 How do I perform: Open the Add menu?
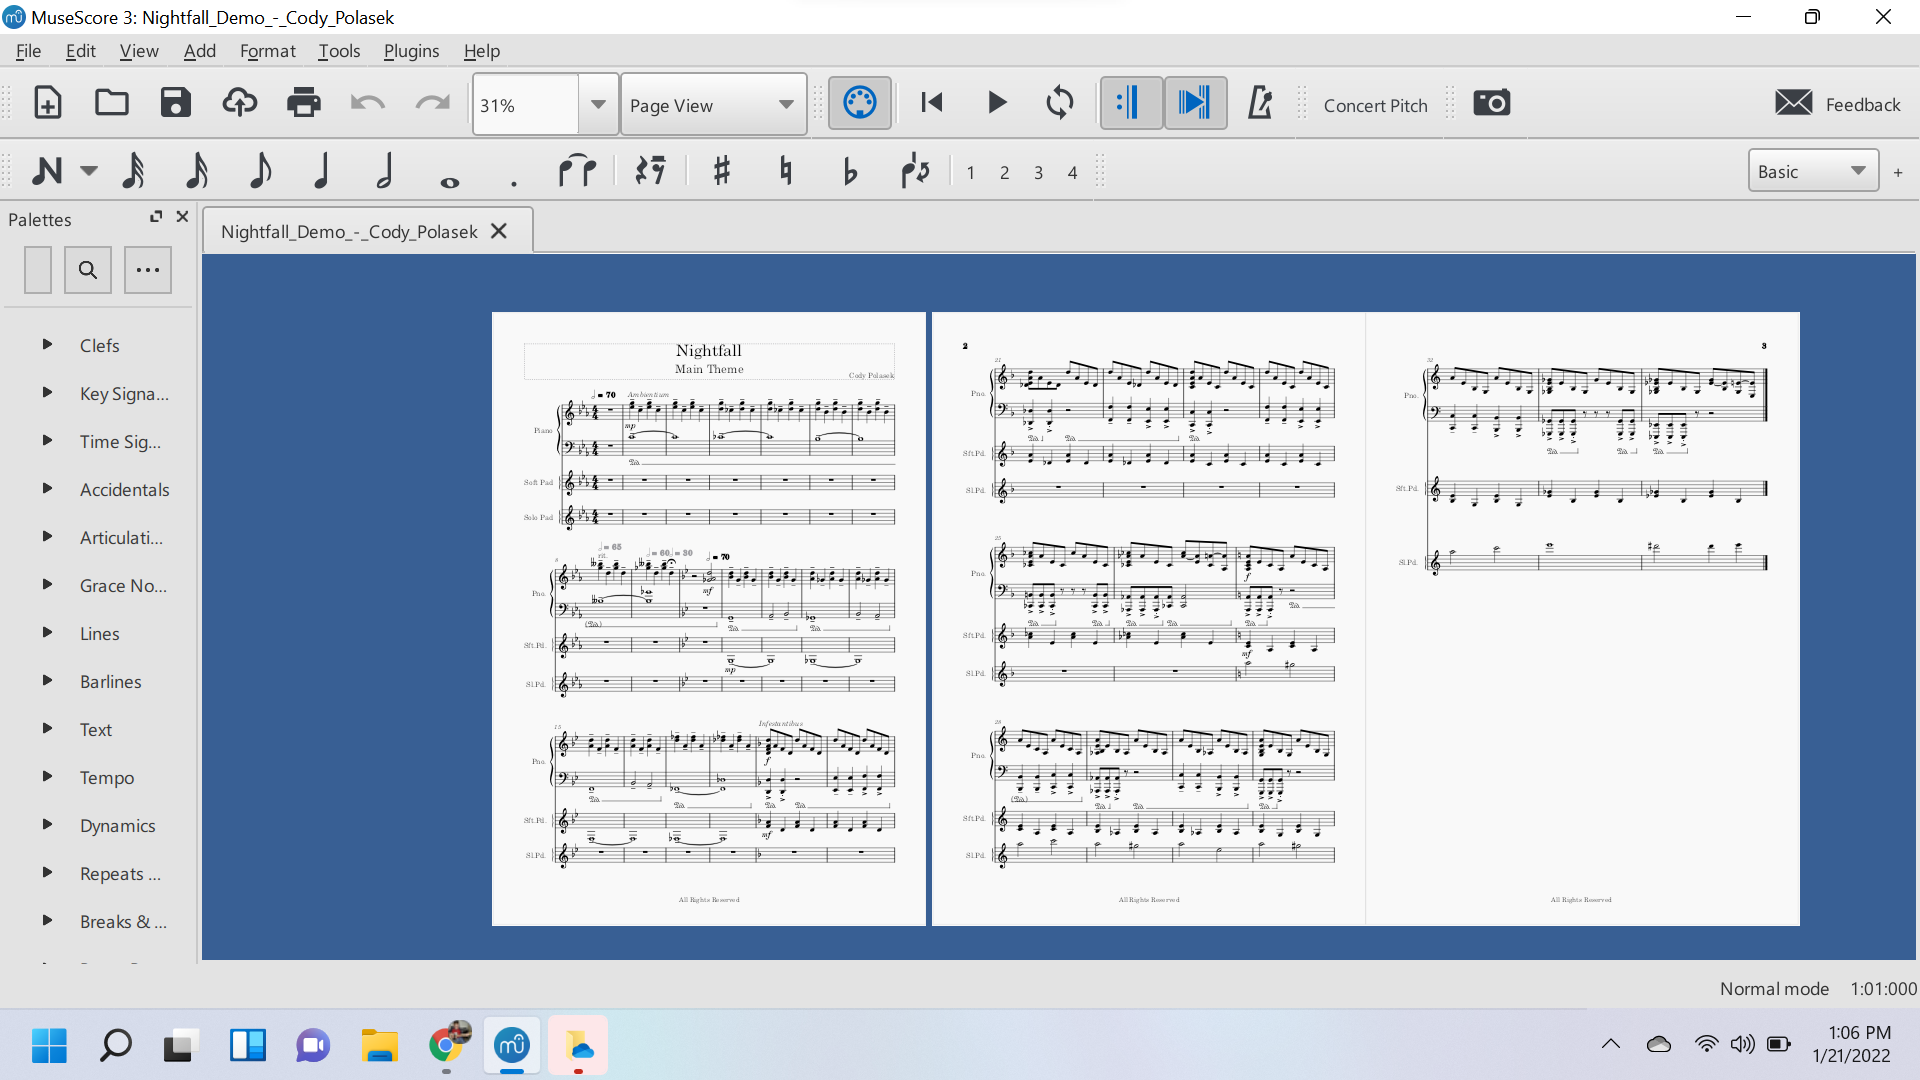tap(198, 50)
